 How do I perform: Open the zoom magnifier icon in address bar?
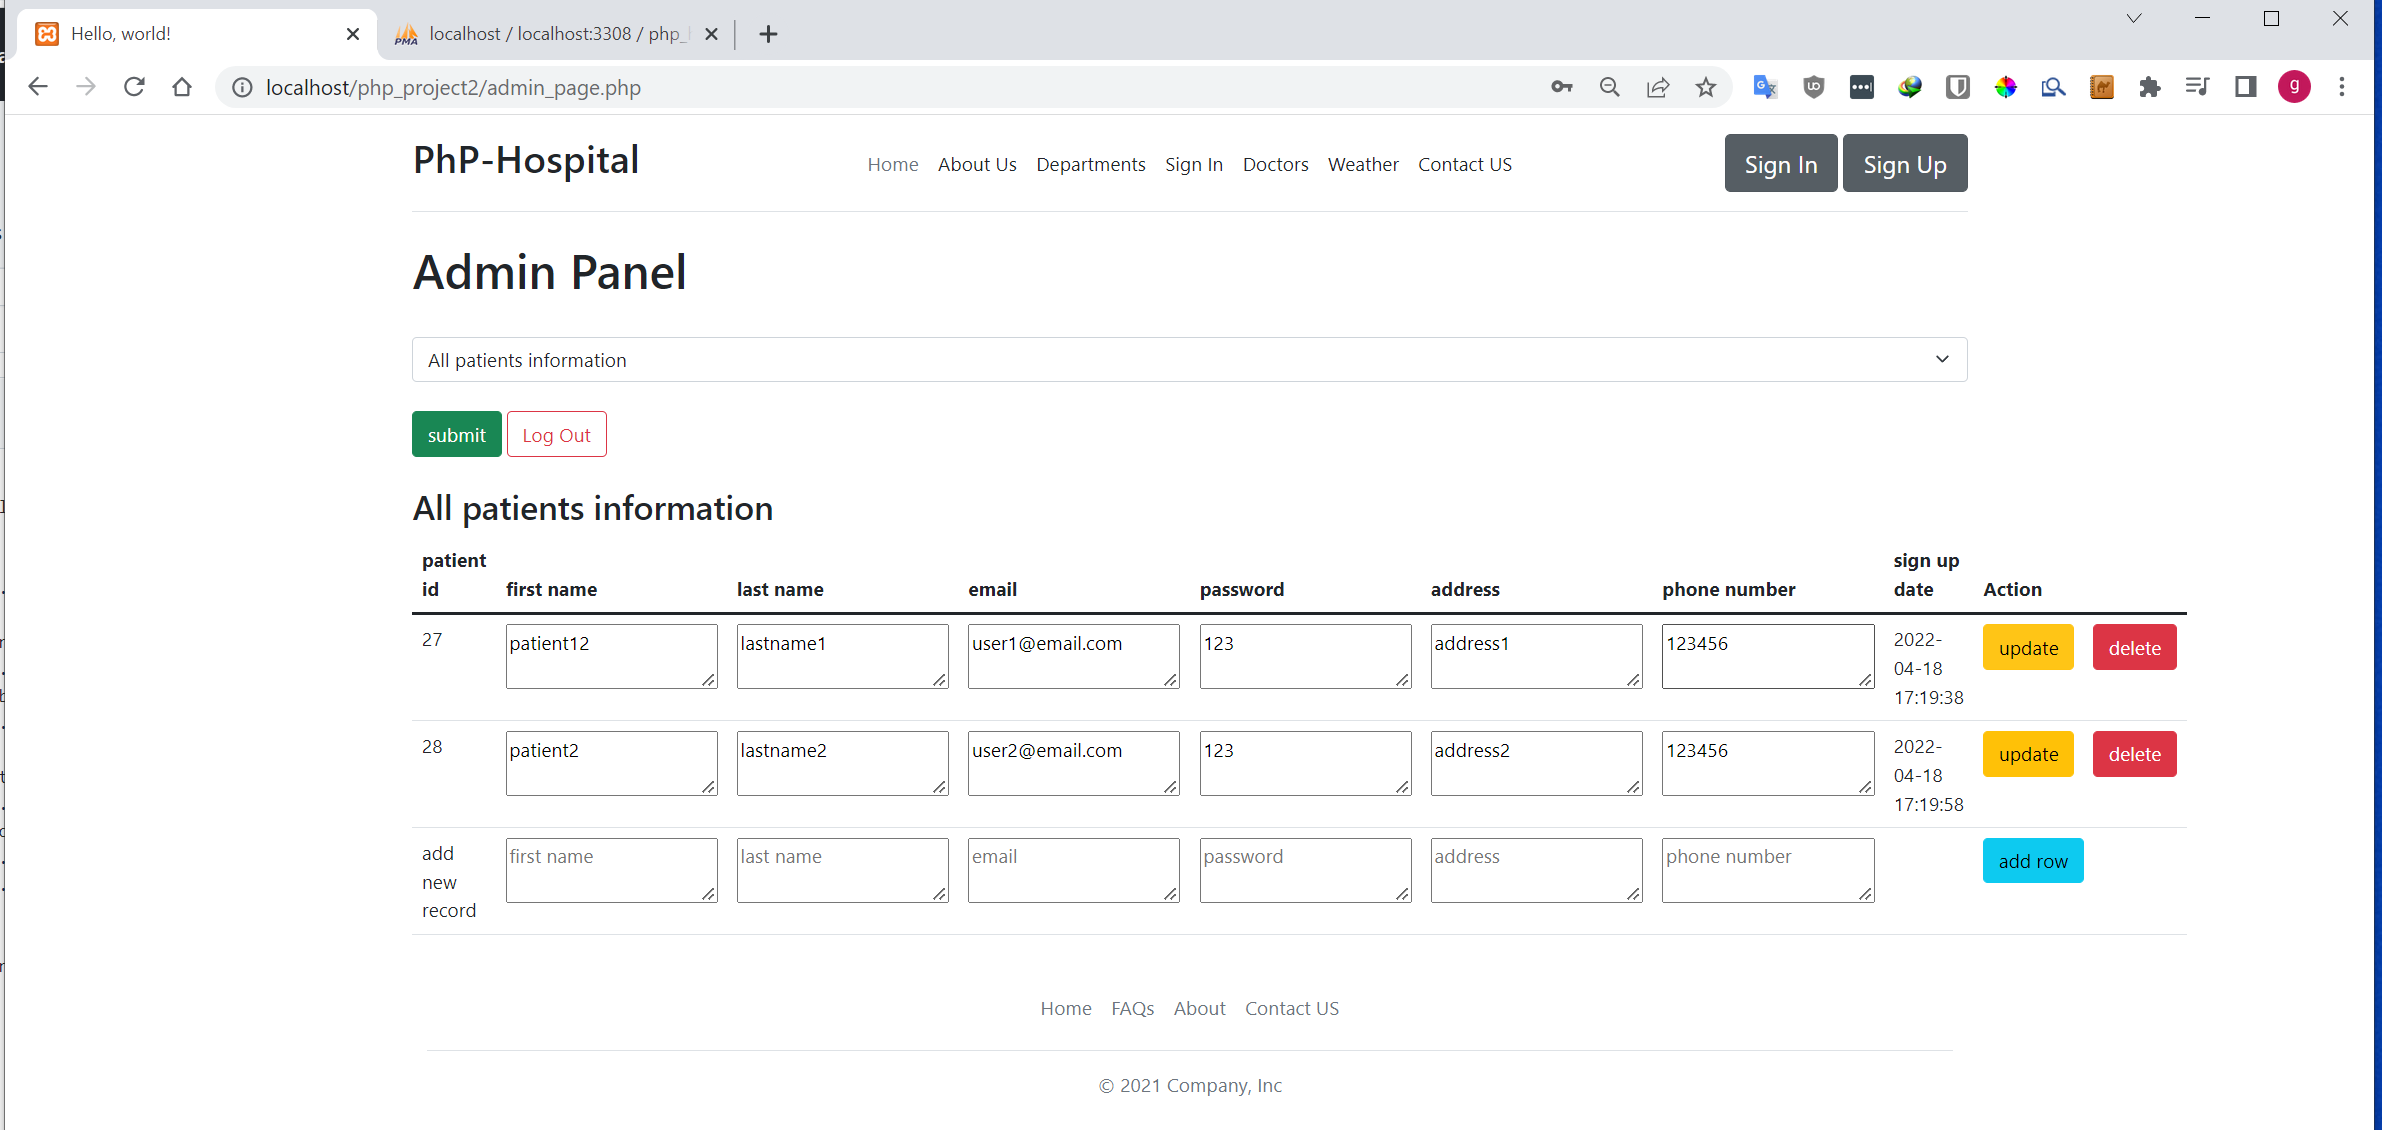[1610, 87]
